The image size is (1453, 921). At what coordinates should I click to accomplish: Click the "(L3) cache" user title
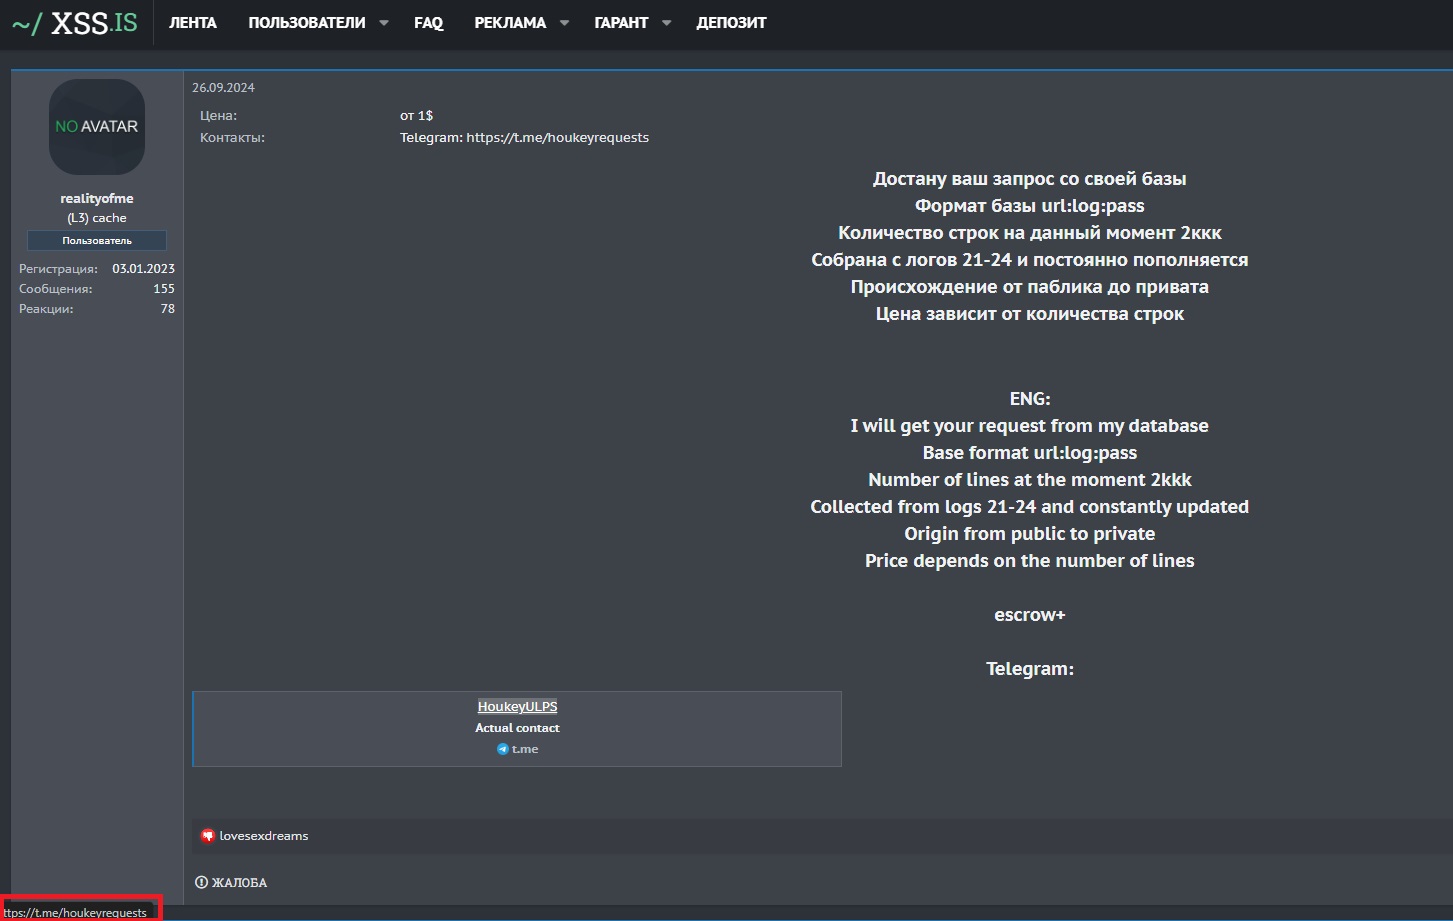[x=97, y=218]
